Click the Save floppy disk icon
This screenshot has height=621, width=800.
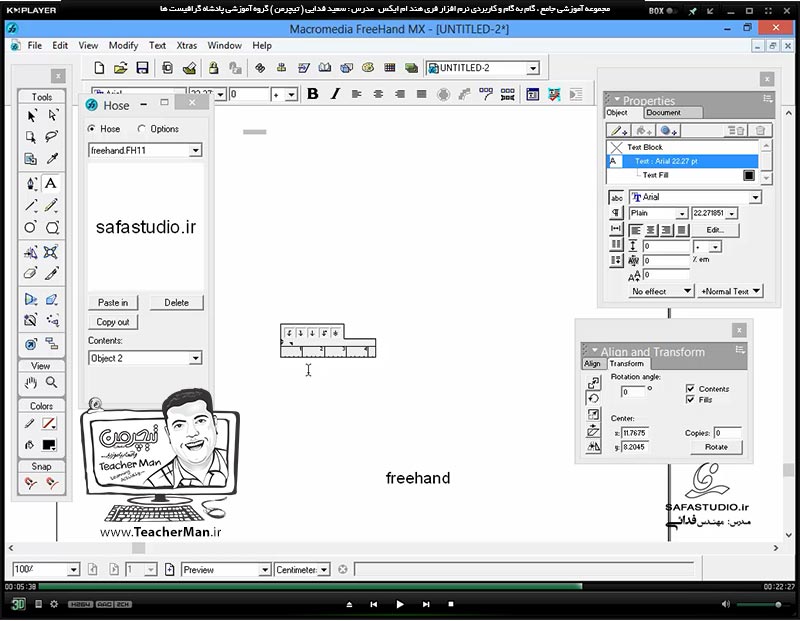(142, 68)
